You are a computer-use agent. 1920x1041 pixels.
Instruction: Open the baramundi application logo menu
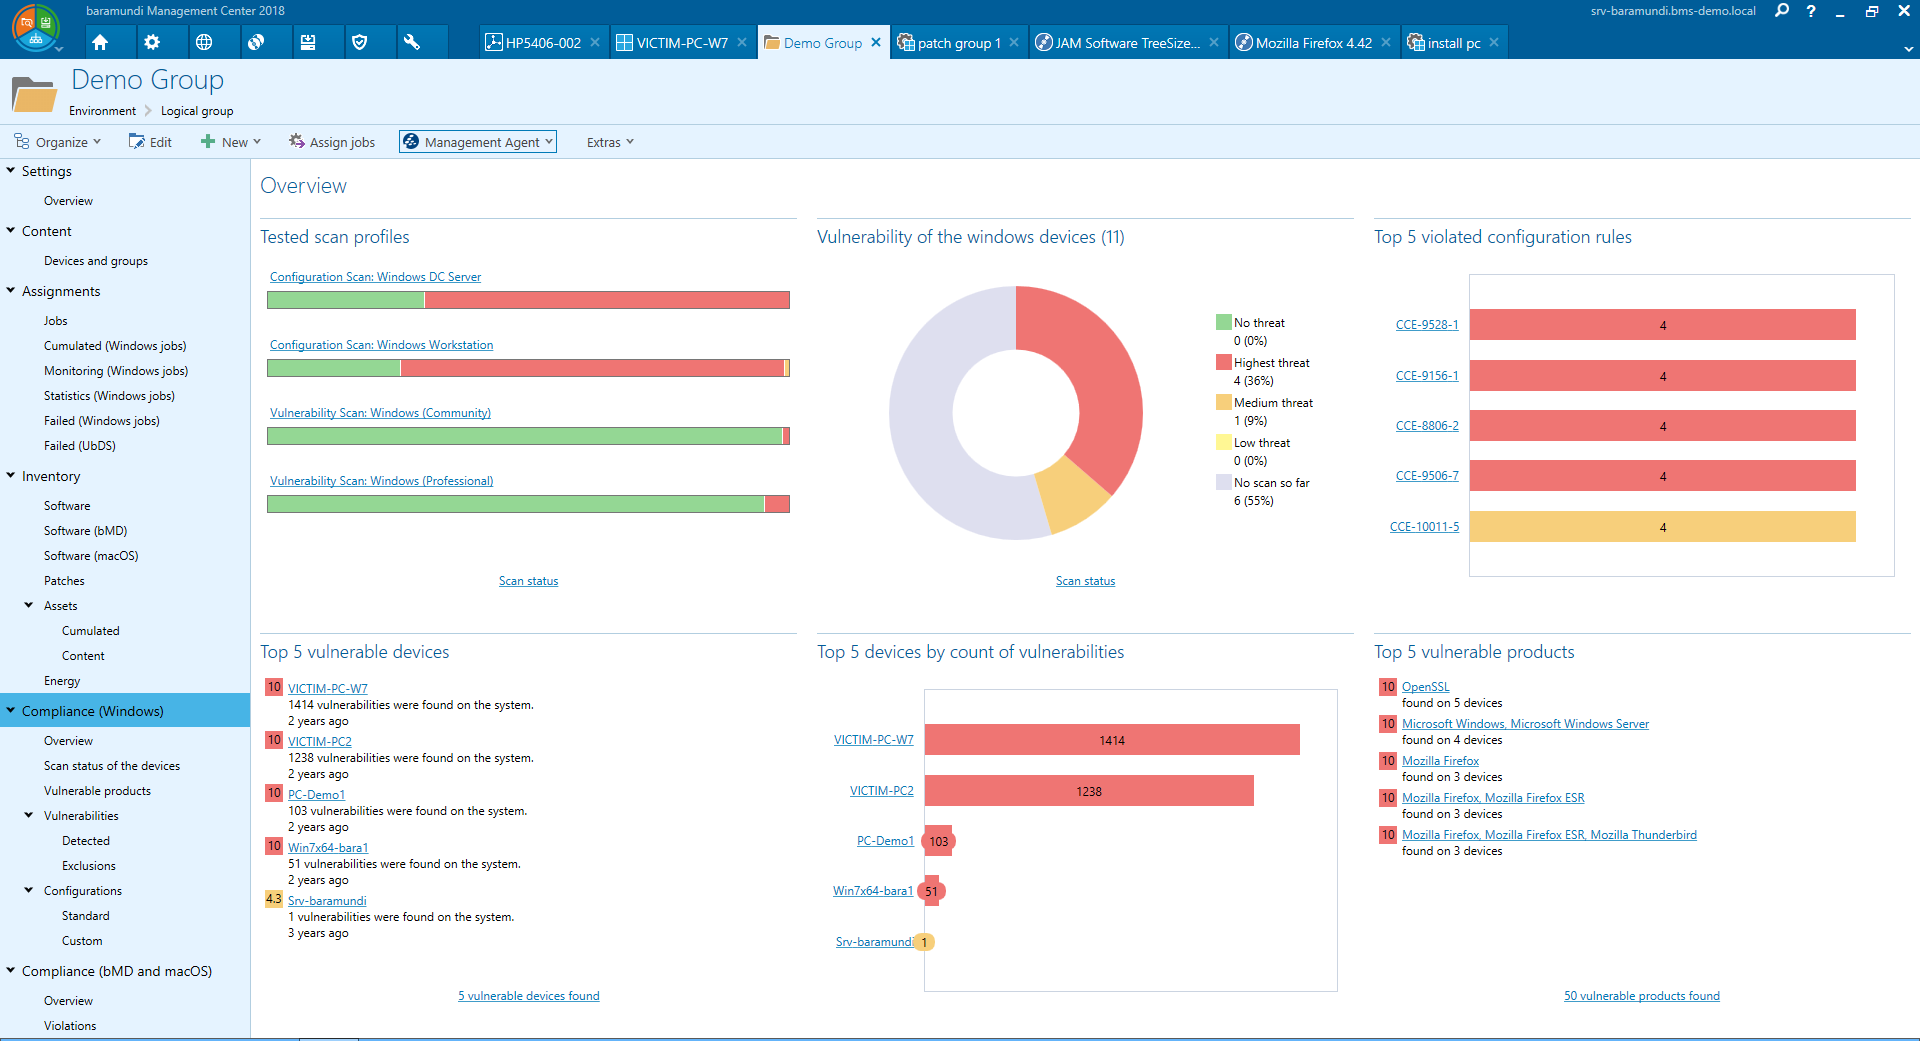36,28
